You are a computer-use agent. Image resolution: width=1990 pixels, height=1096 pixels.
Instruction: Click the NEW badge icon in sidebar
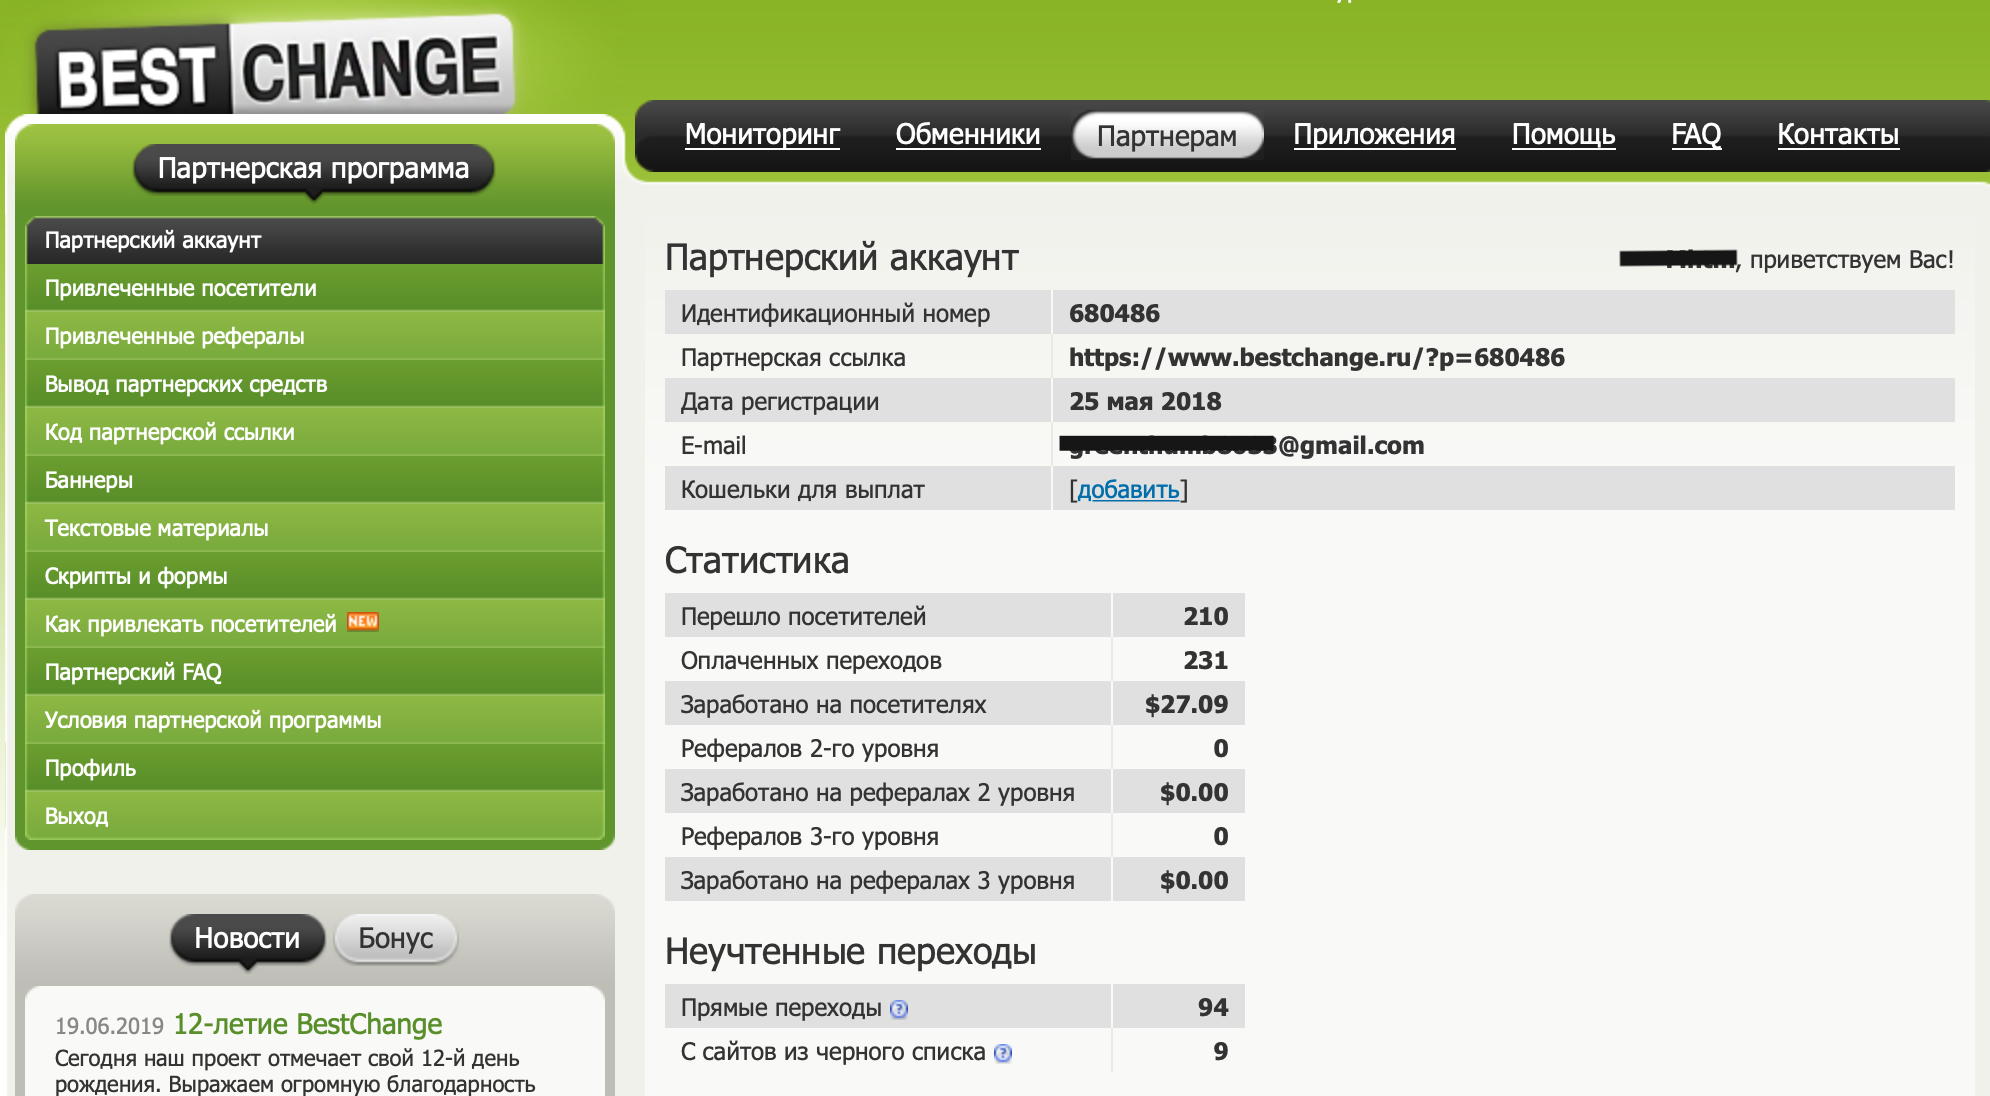[x=363, y=622]
